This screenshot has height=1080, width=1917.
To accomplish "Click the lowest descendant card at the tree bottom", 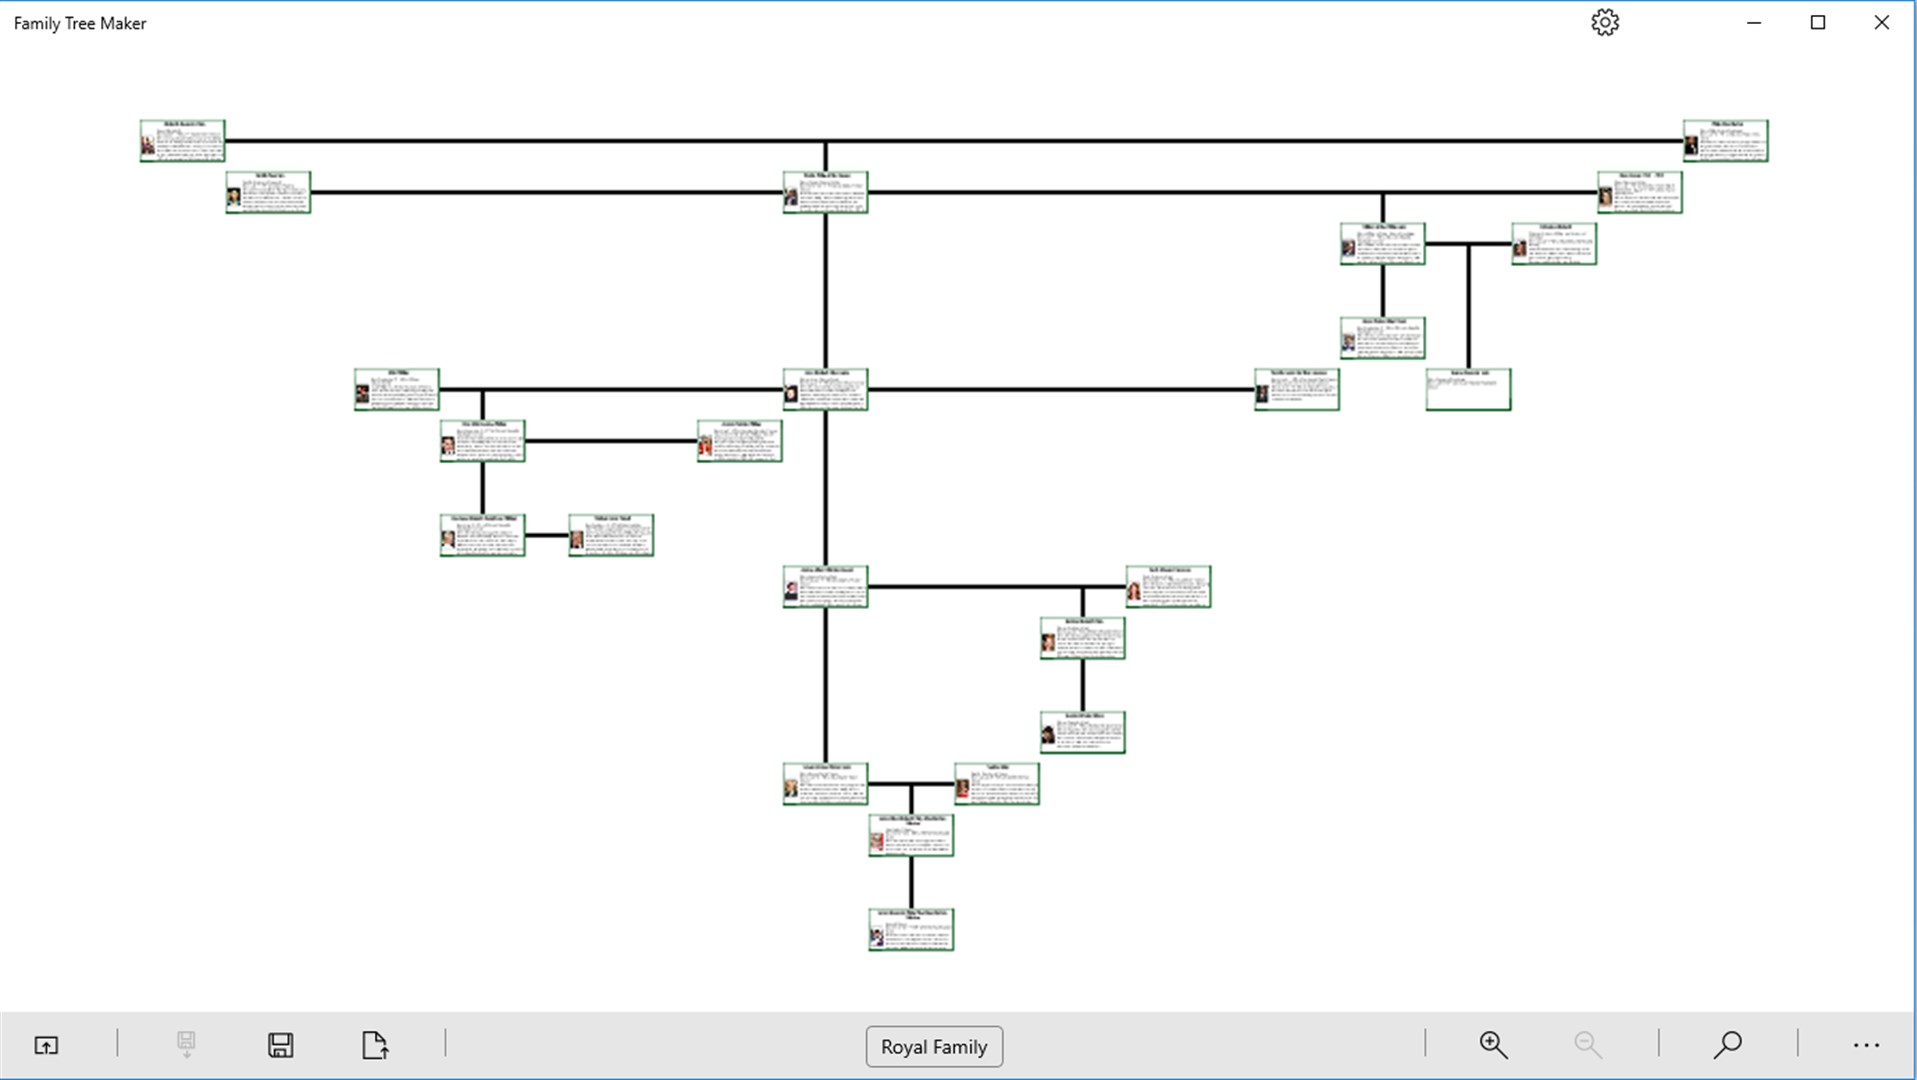I will tap(910, 929).
